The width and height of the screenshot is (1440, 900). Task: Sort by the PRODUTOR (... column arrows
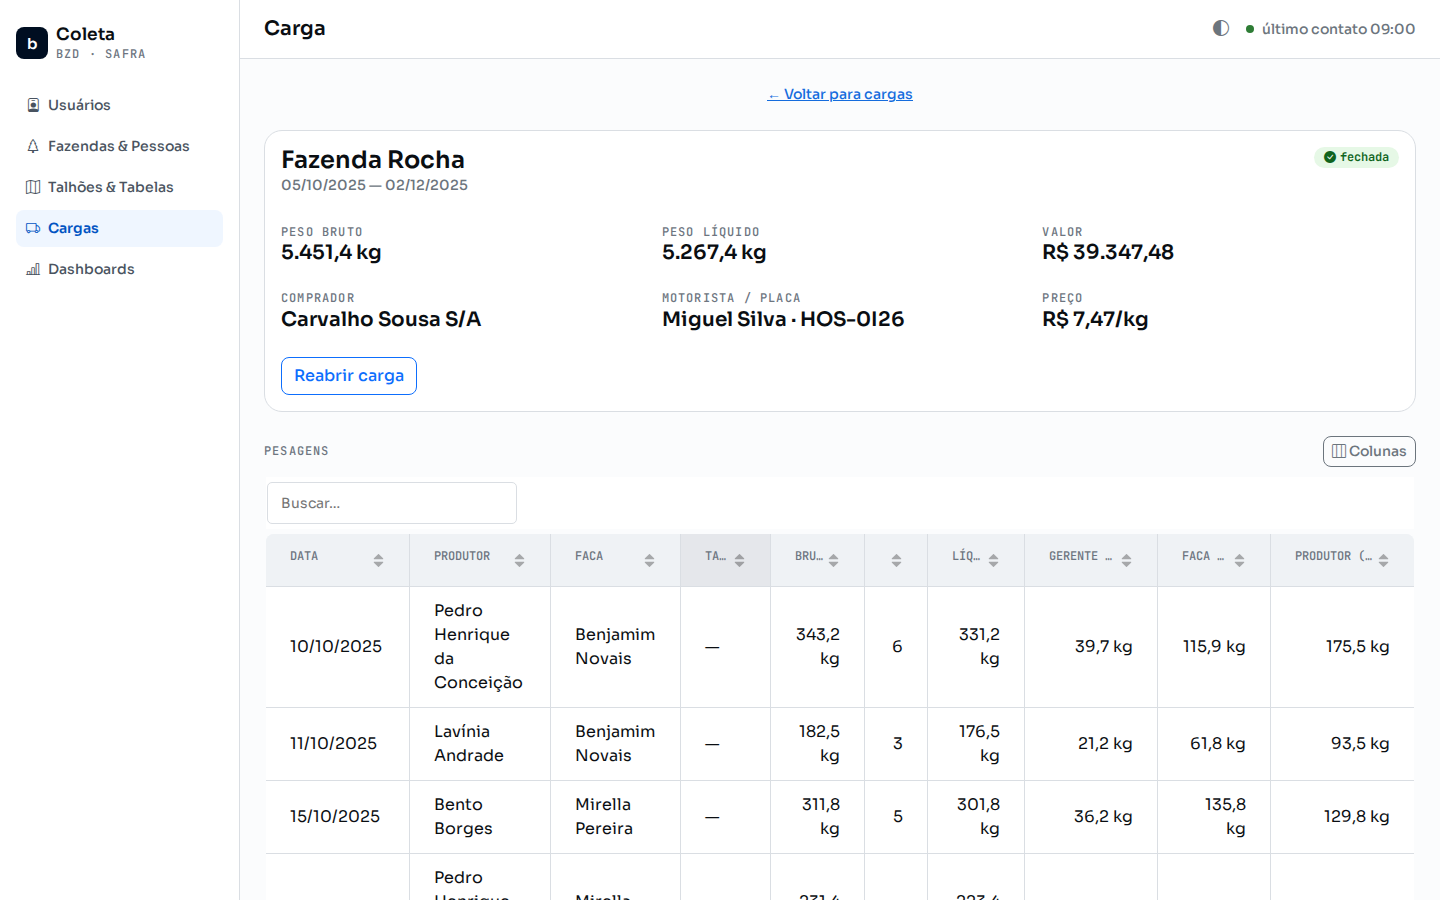[x=1383, y=560]
